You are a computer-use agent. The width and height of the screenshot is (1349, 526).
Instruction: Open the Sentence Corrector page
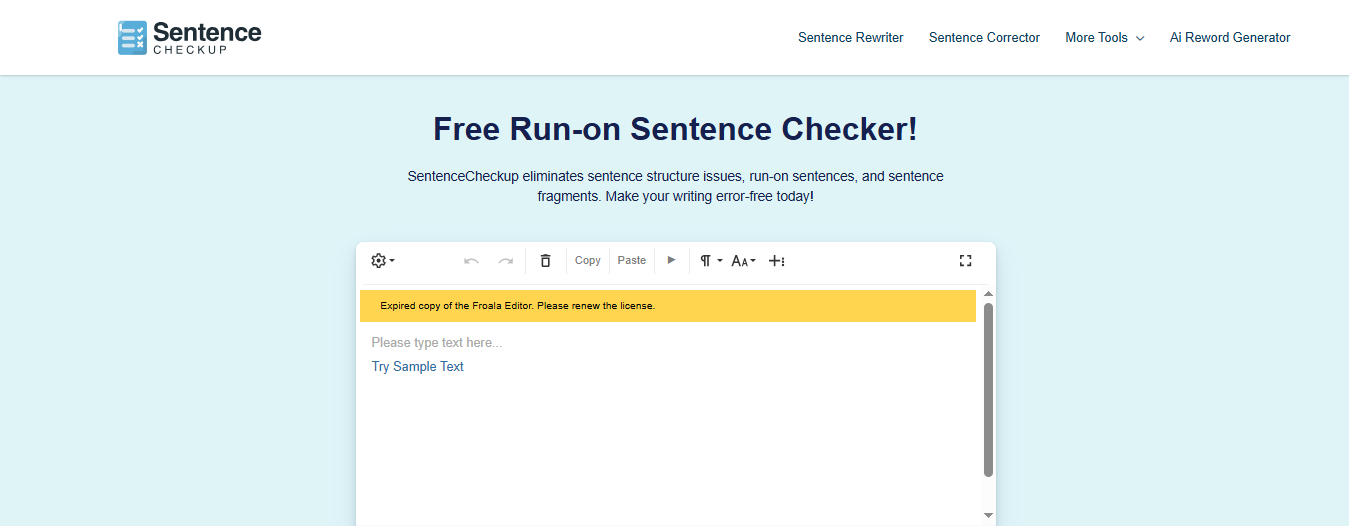[x=984, y=38]
